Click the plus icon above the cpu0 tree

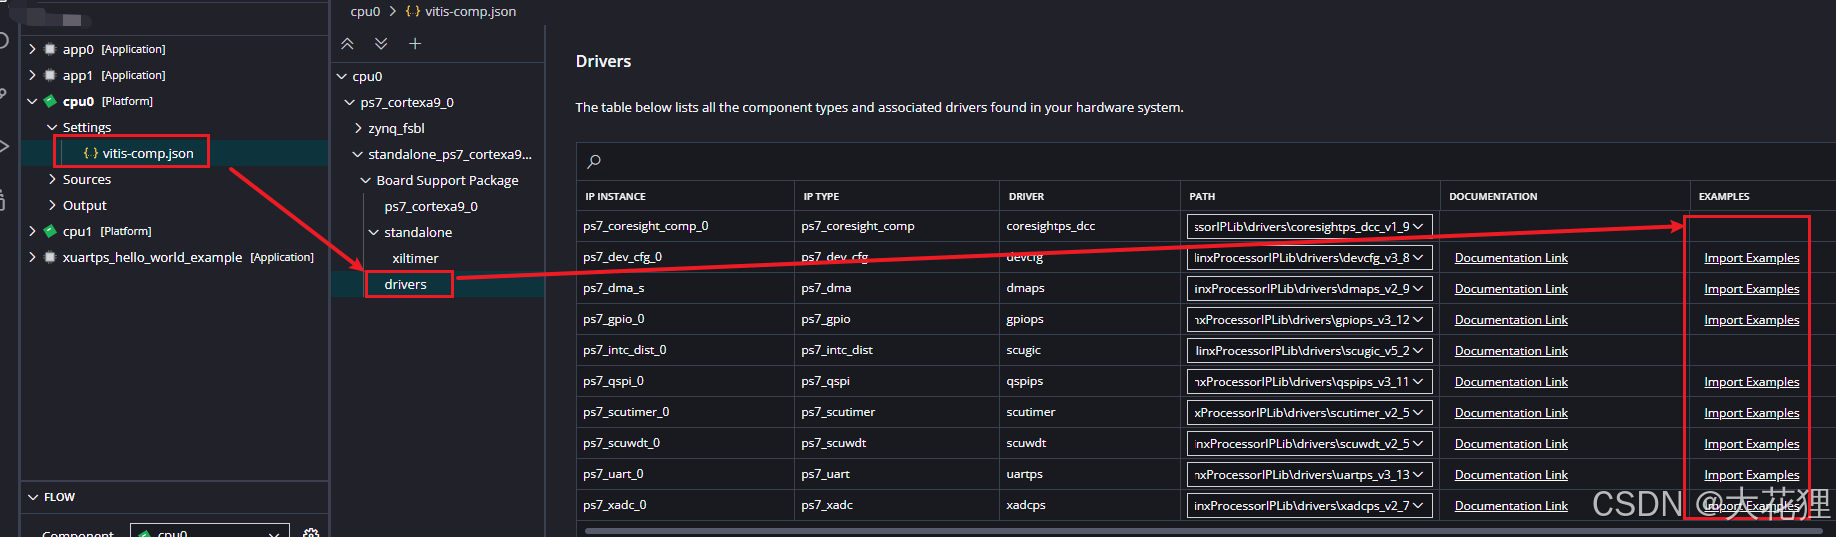(415, 44)
